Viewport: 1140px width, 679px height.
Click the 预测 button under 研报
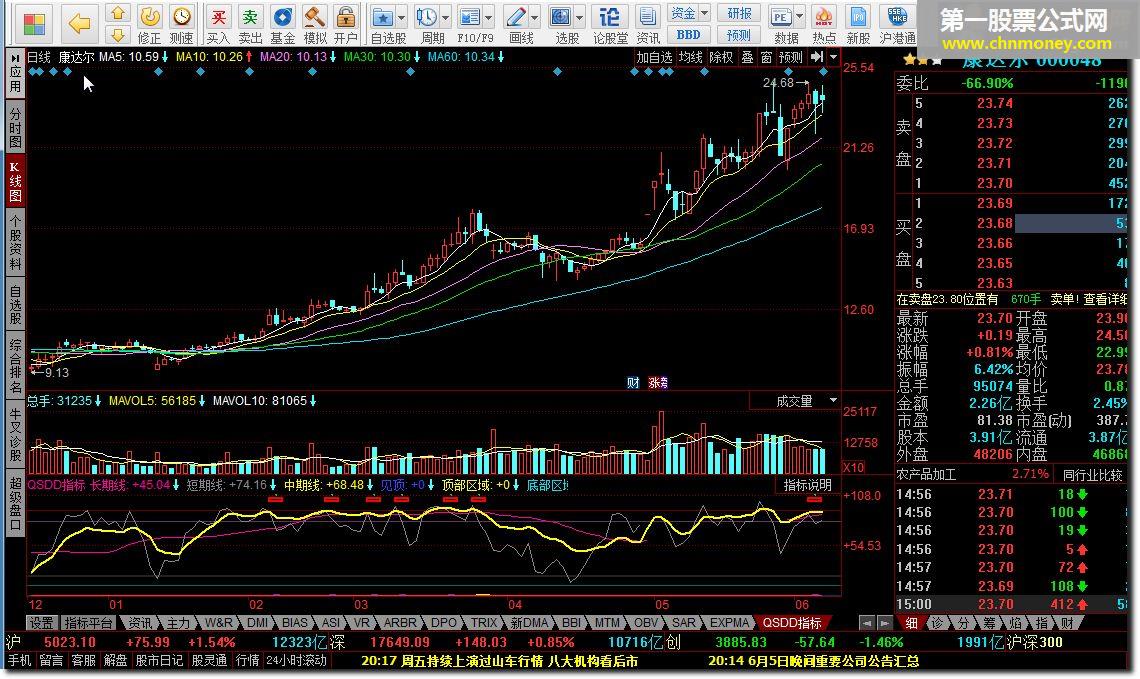pyautogui.click(x=739, y=34)
